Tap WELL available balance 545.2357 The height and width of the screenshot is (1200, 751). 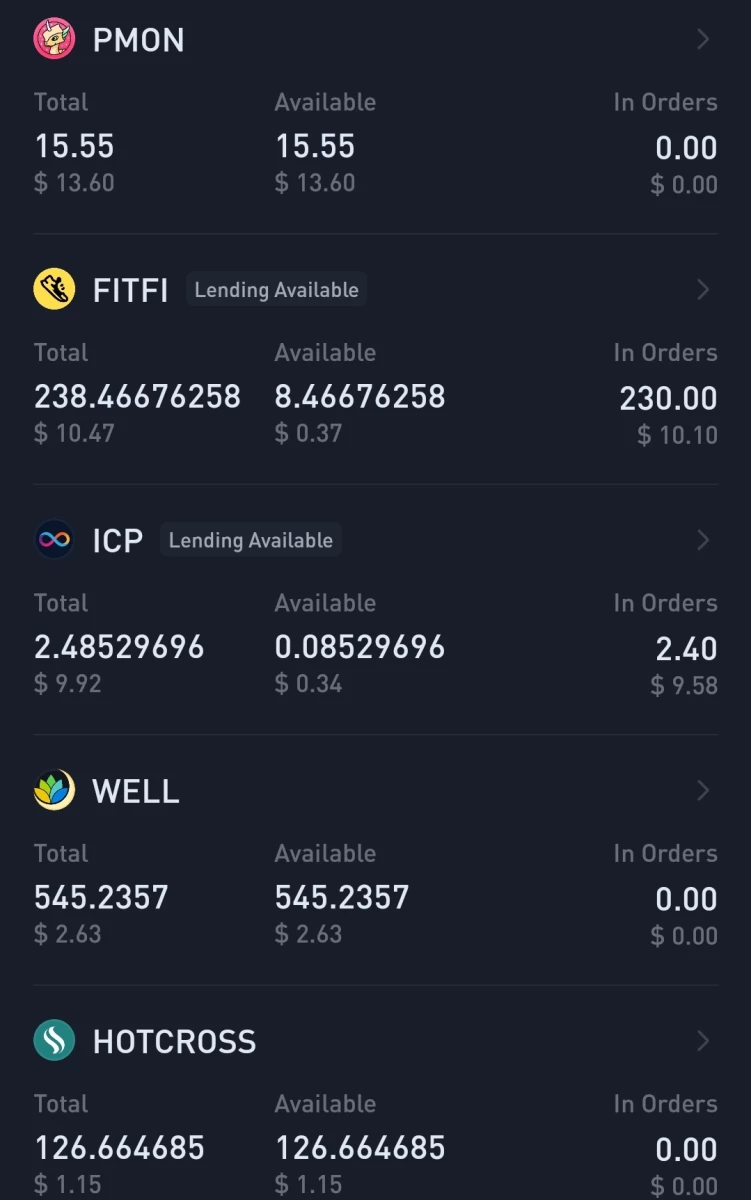coord(342,898)
